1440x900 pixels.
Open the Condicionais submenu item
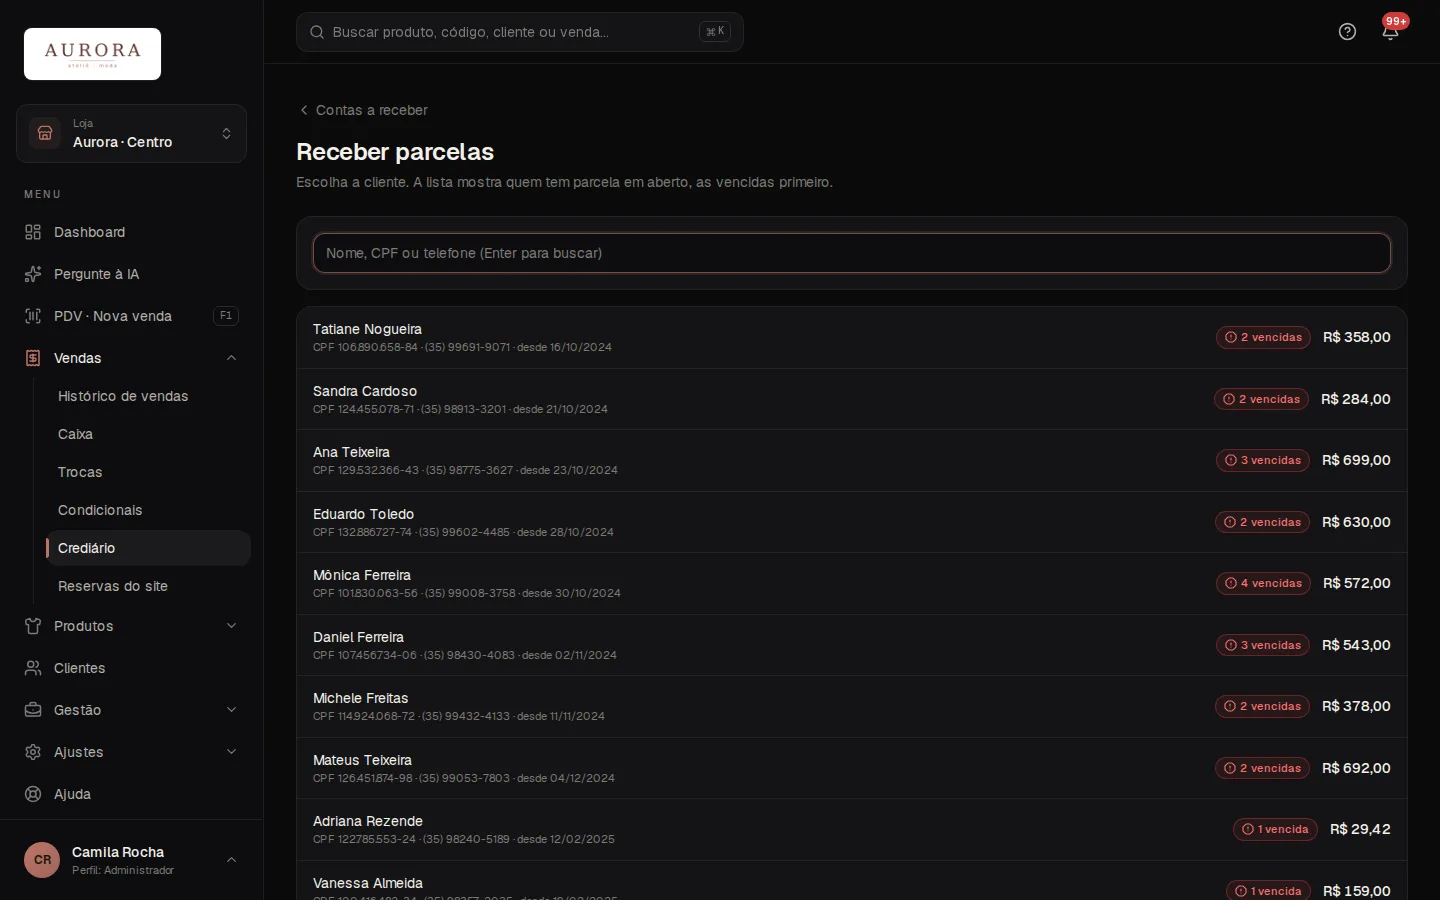click(148, 510)
